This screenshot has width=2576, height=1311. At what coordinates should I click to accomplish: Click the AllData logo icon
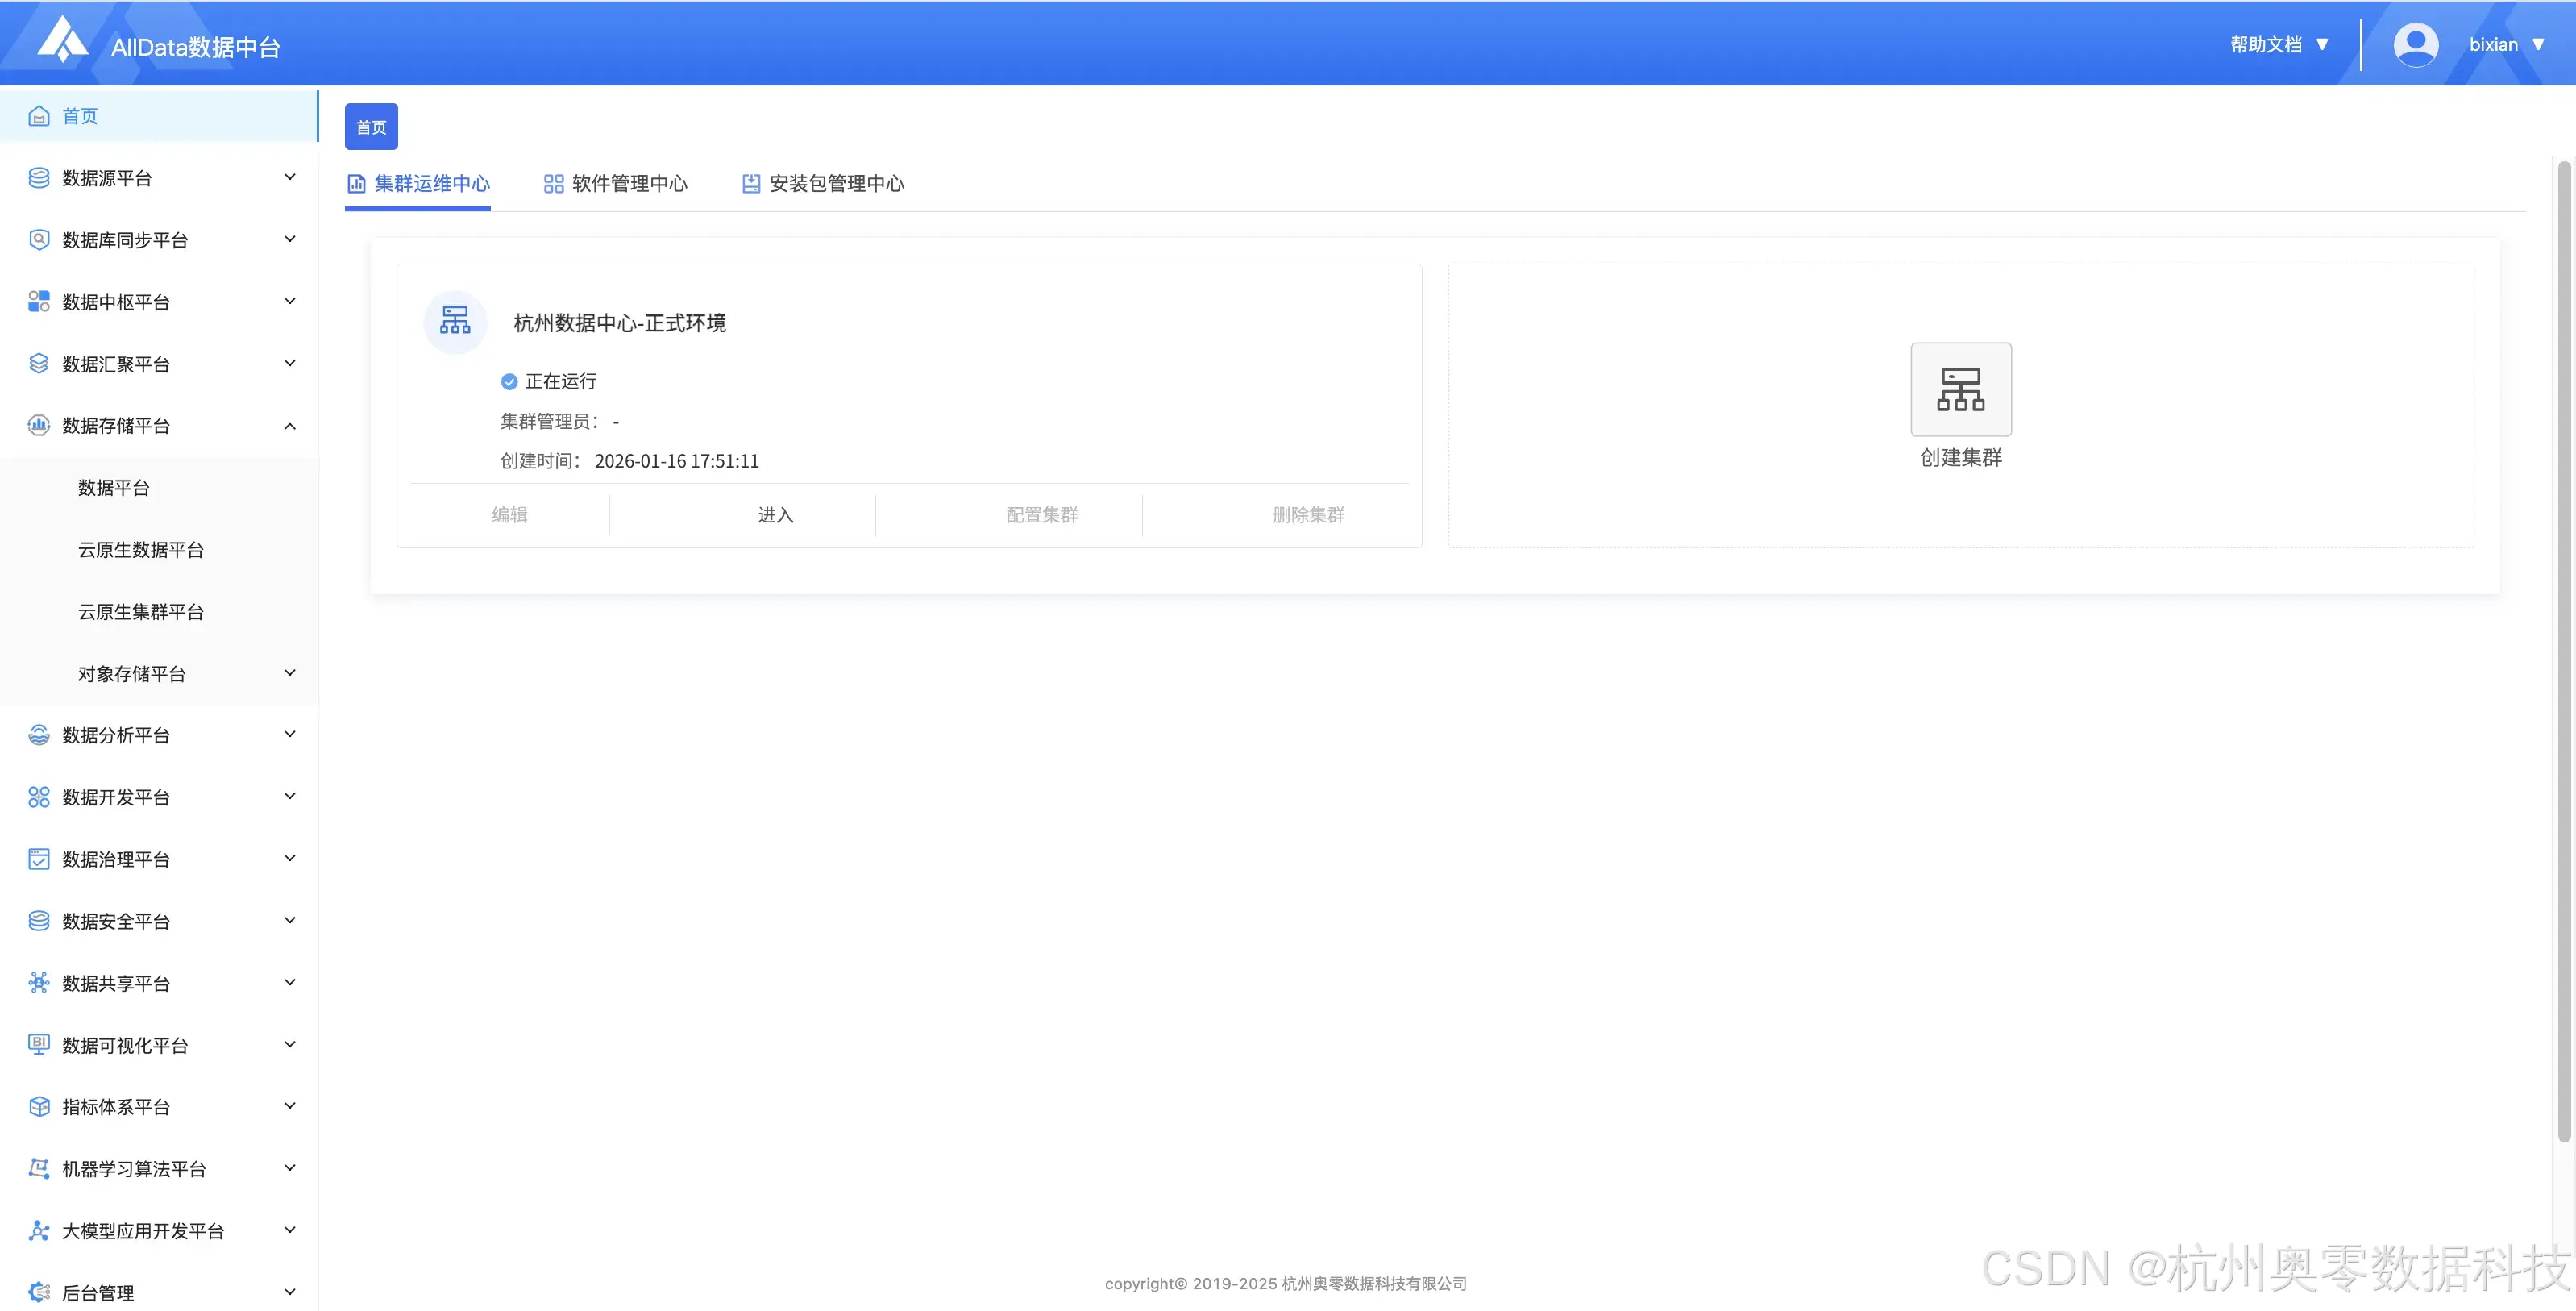coord(62,40)
